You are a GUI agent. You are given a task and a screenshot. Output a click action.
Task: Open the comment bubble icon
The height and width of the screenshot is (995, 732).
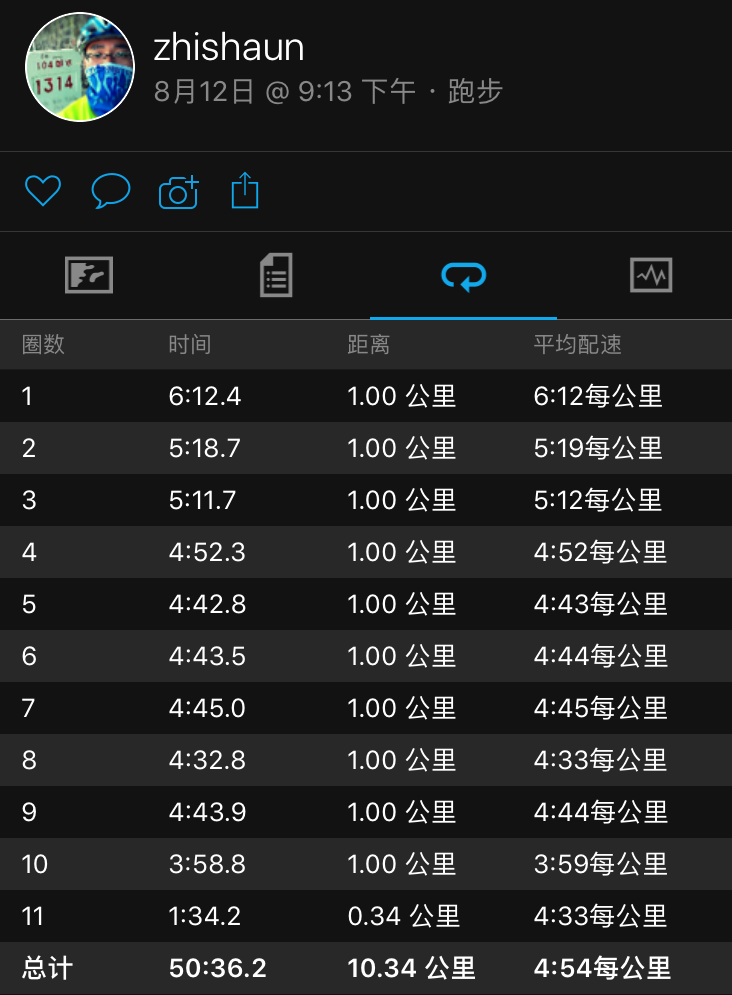click(x=111, y=190)
